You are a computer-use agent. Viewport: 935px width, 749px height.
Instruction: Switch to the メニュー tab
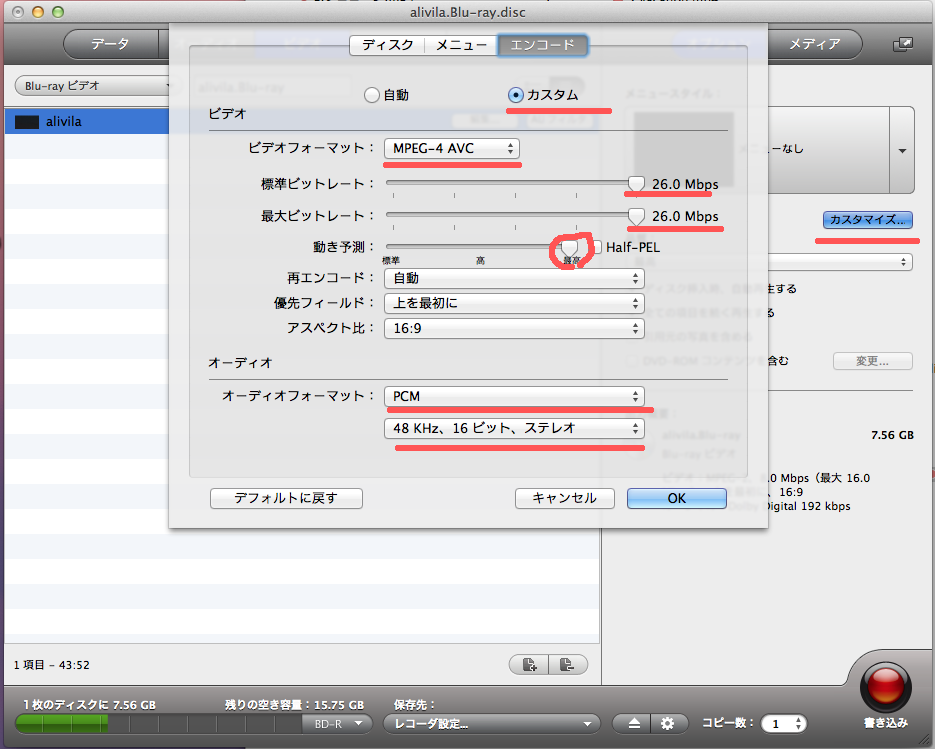click(x=461, y=45)
